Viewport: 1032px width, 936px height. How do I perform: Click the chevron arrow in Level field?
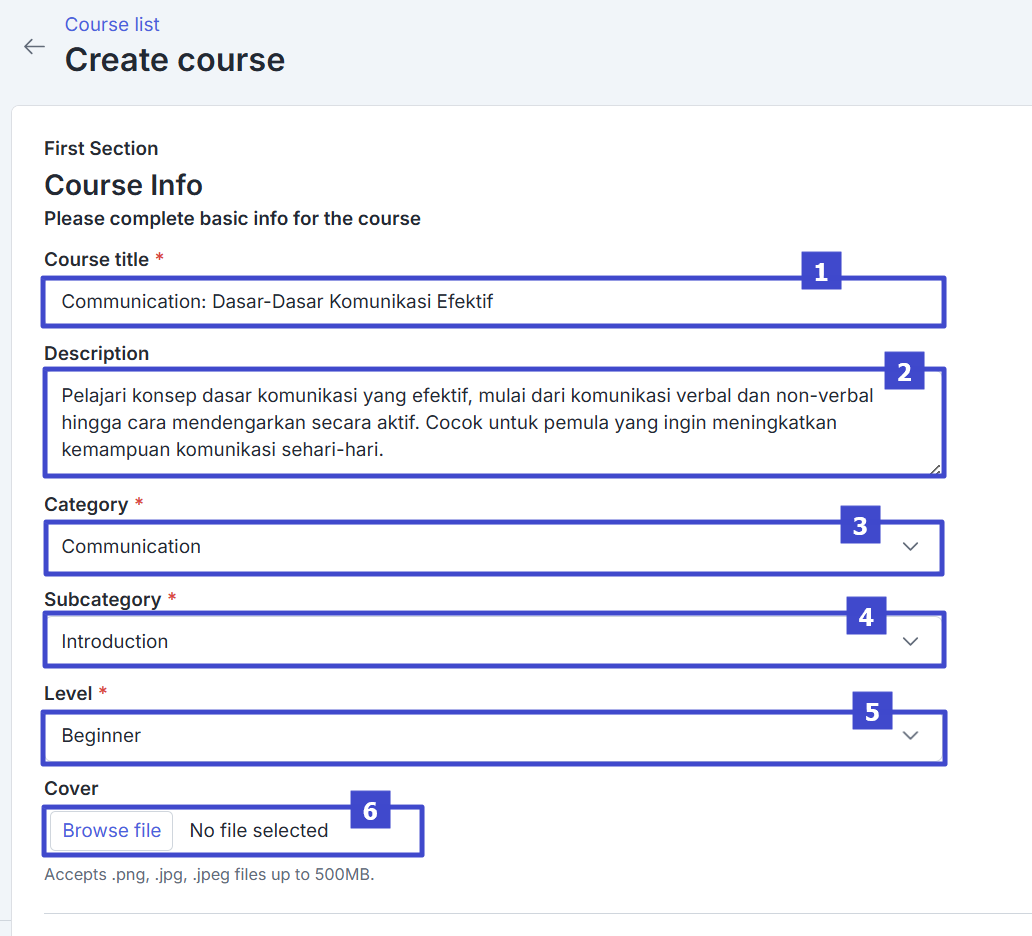[910, 736]
